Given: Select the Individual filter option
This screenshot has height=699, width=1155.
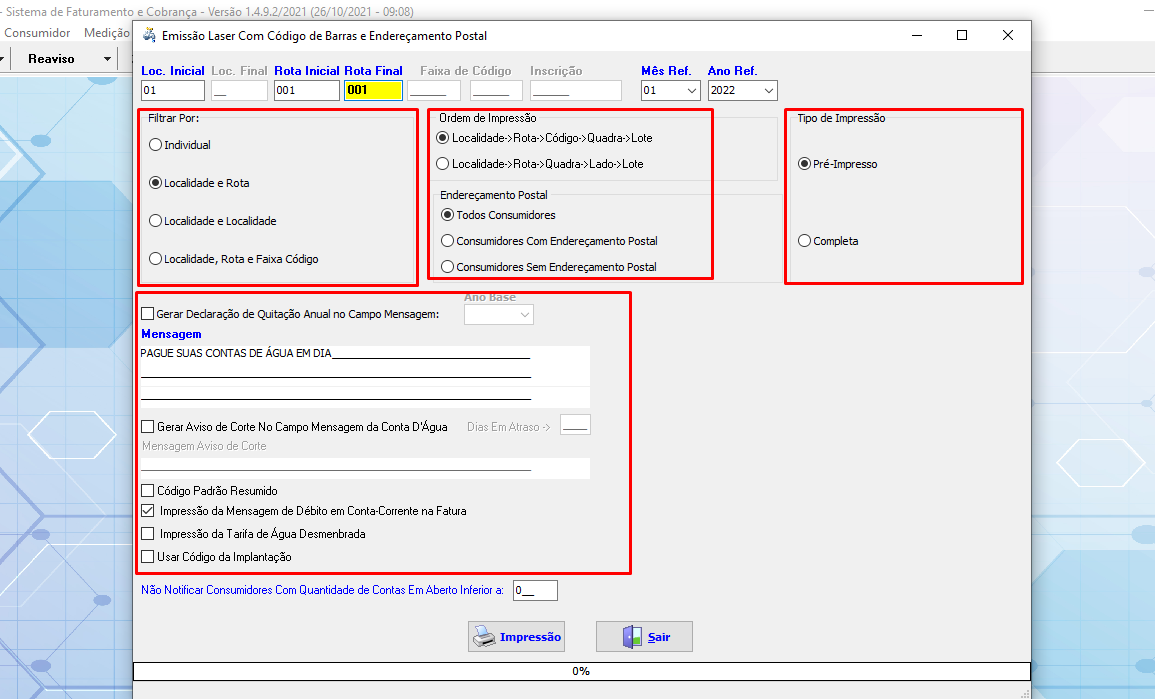Looking at the screenshot, I should point(155,145).
